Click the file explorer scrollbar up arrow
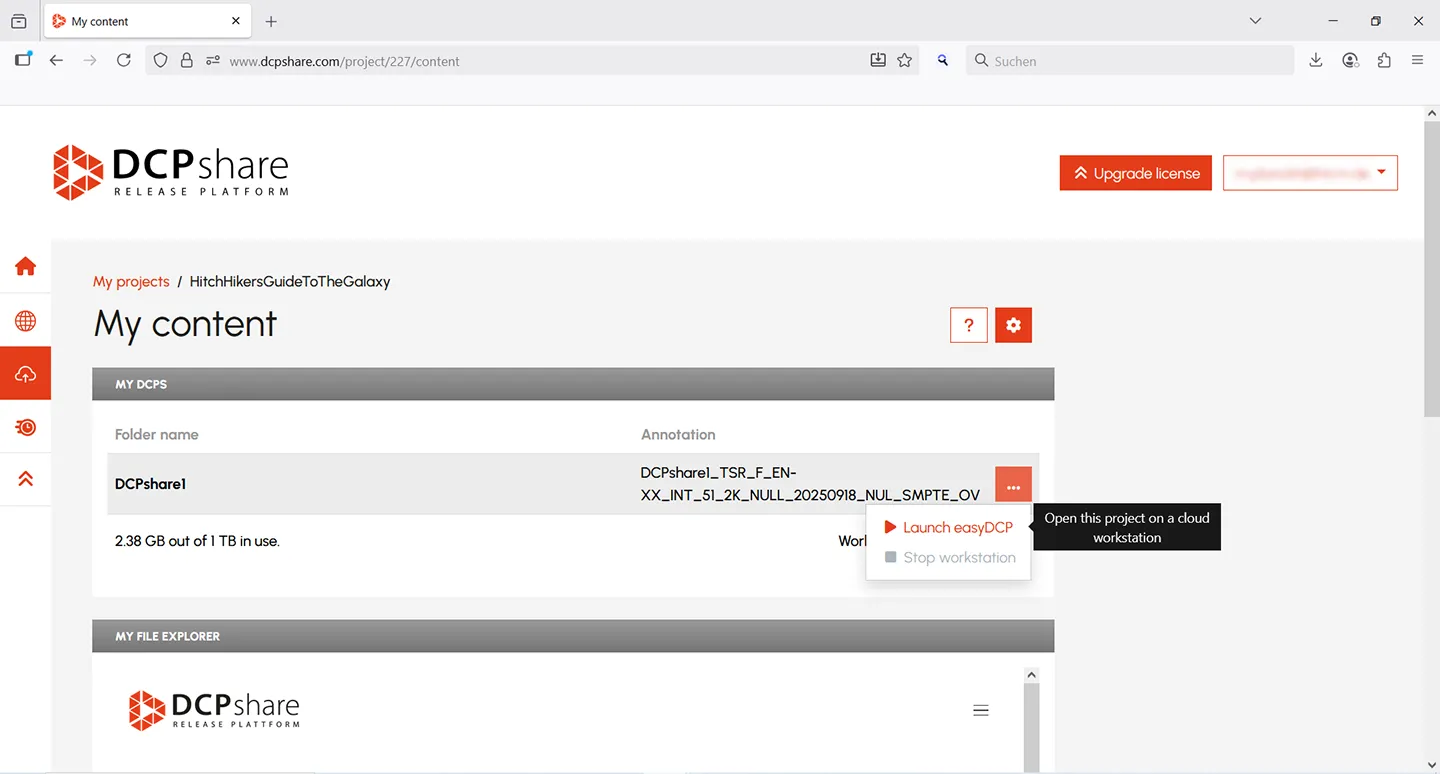The image size is (1440, 774). pos(1032,676)
